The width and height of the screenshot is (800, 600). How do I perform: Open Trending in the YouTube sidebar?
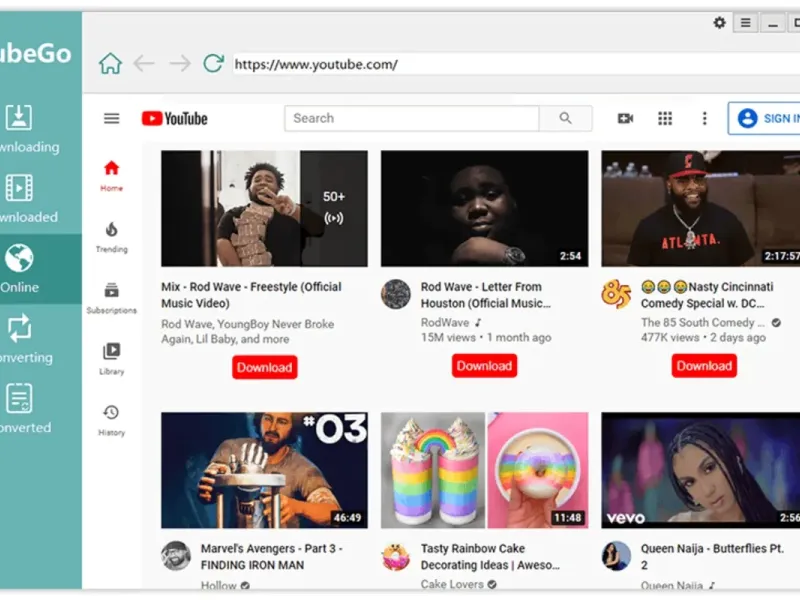tap(111, 237)
